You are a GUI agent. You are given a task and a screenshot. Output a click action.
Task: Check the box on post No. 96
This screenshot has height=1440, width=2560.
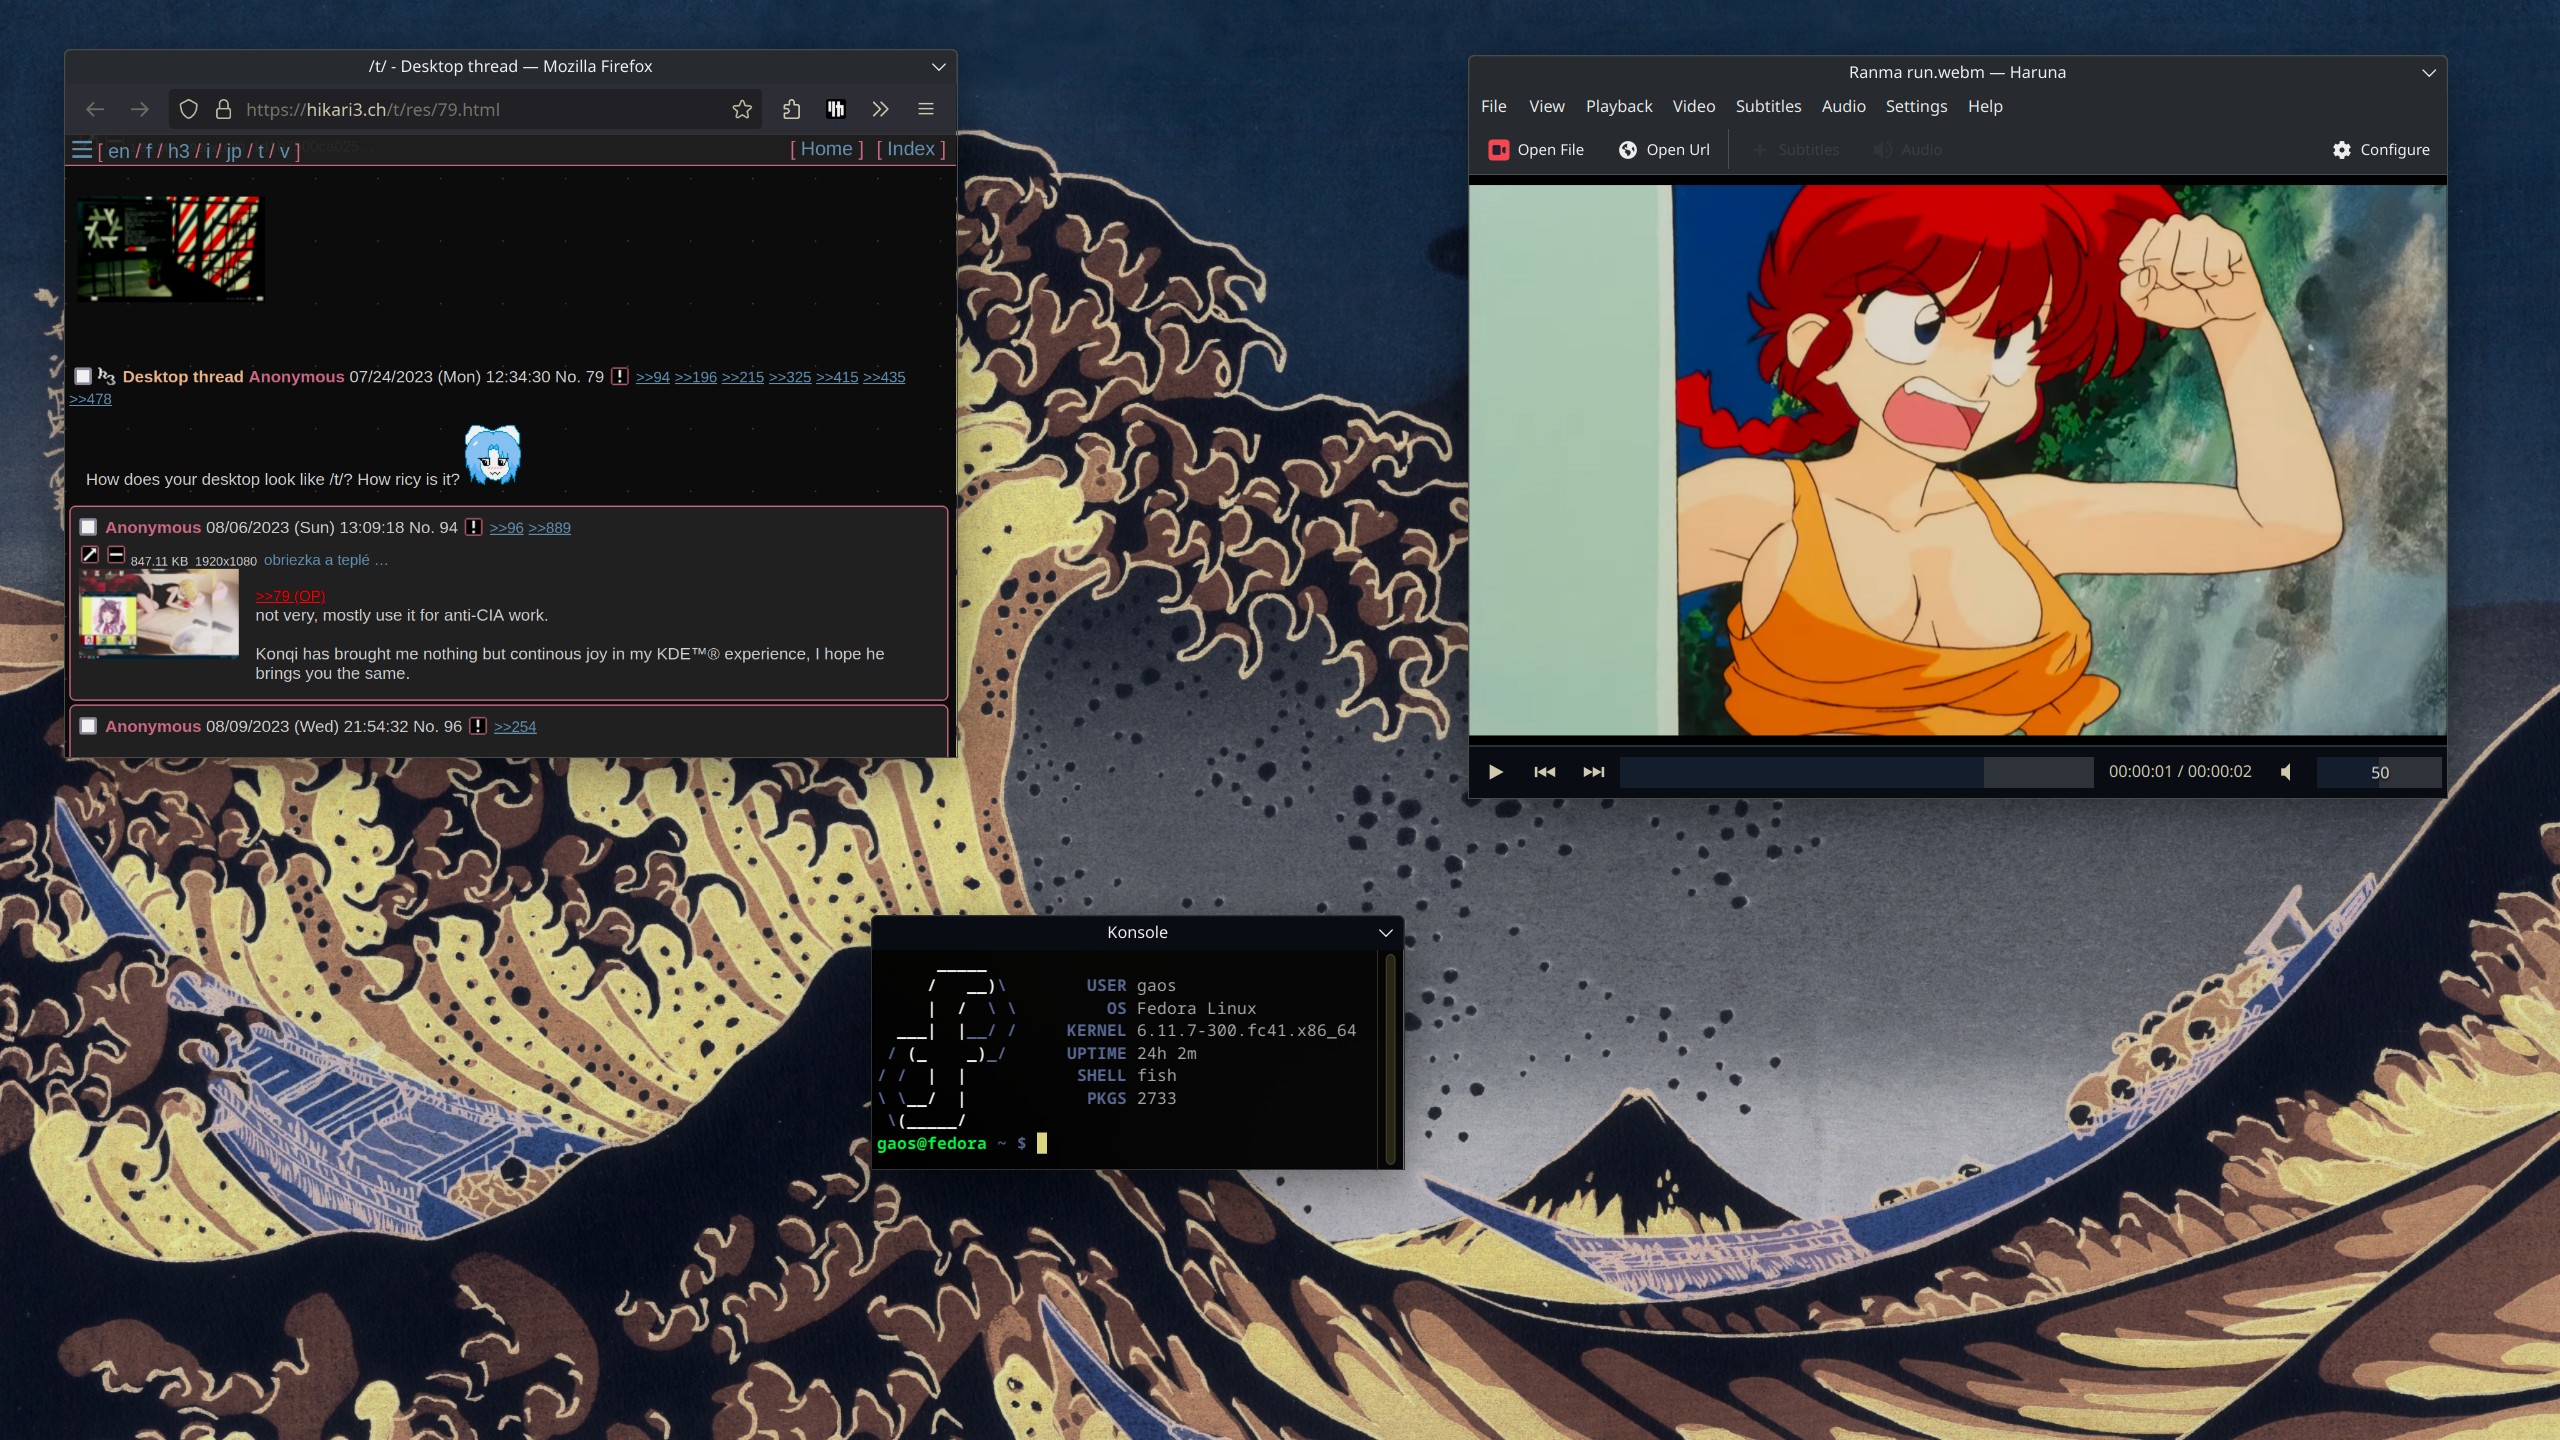[x=88, y=726]
